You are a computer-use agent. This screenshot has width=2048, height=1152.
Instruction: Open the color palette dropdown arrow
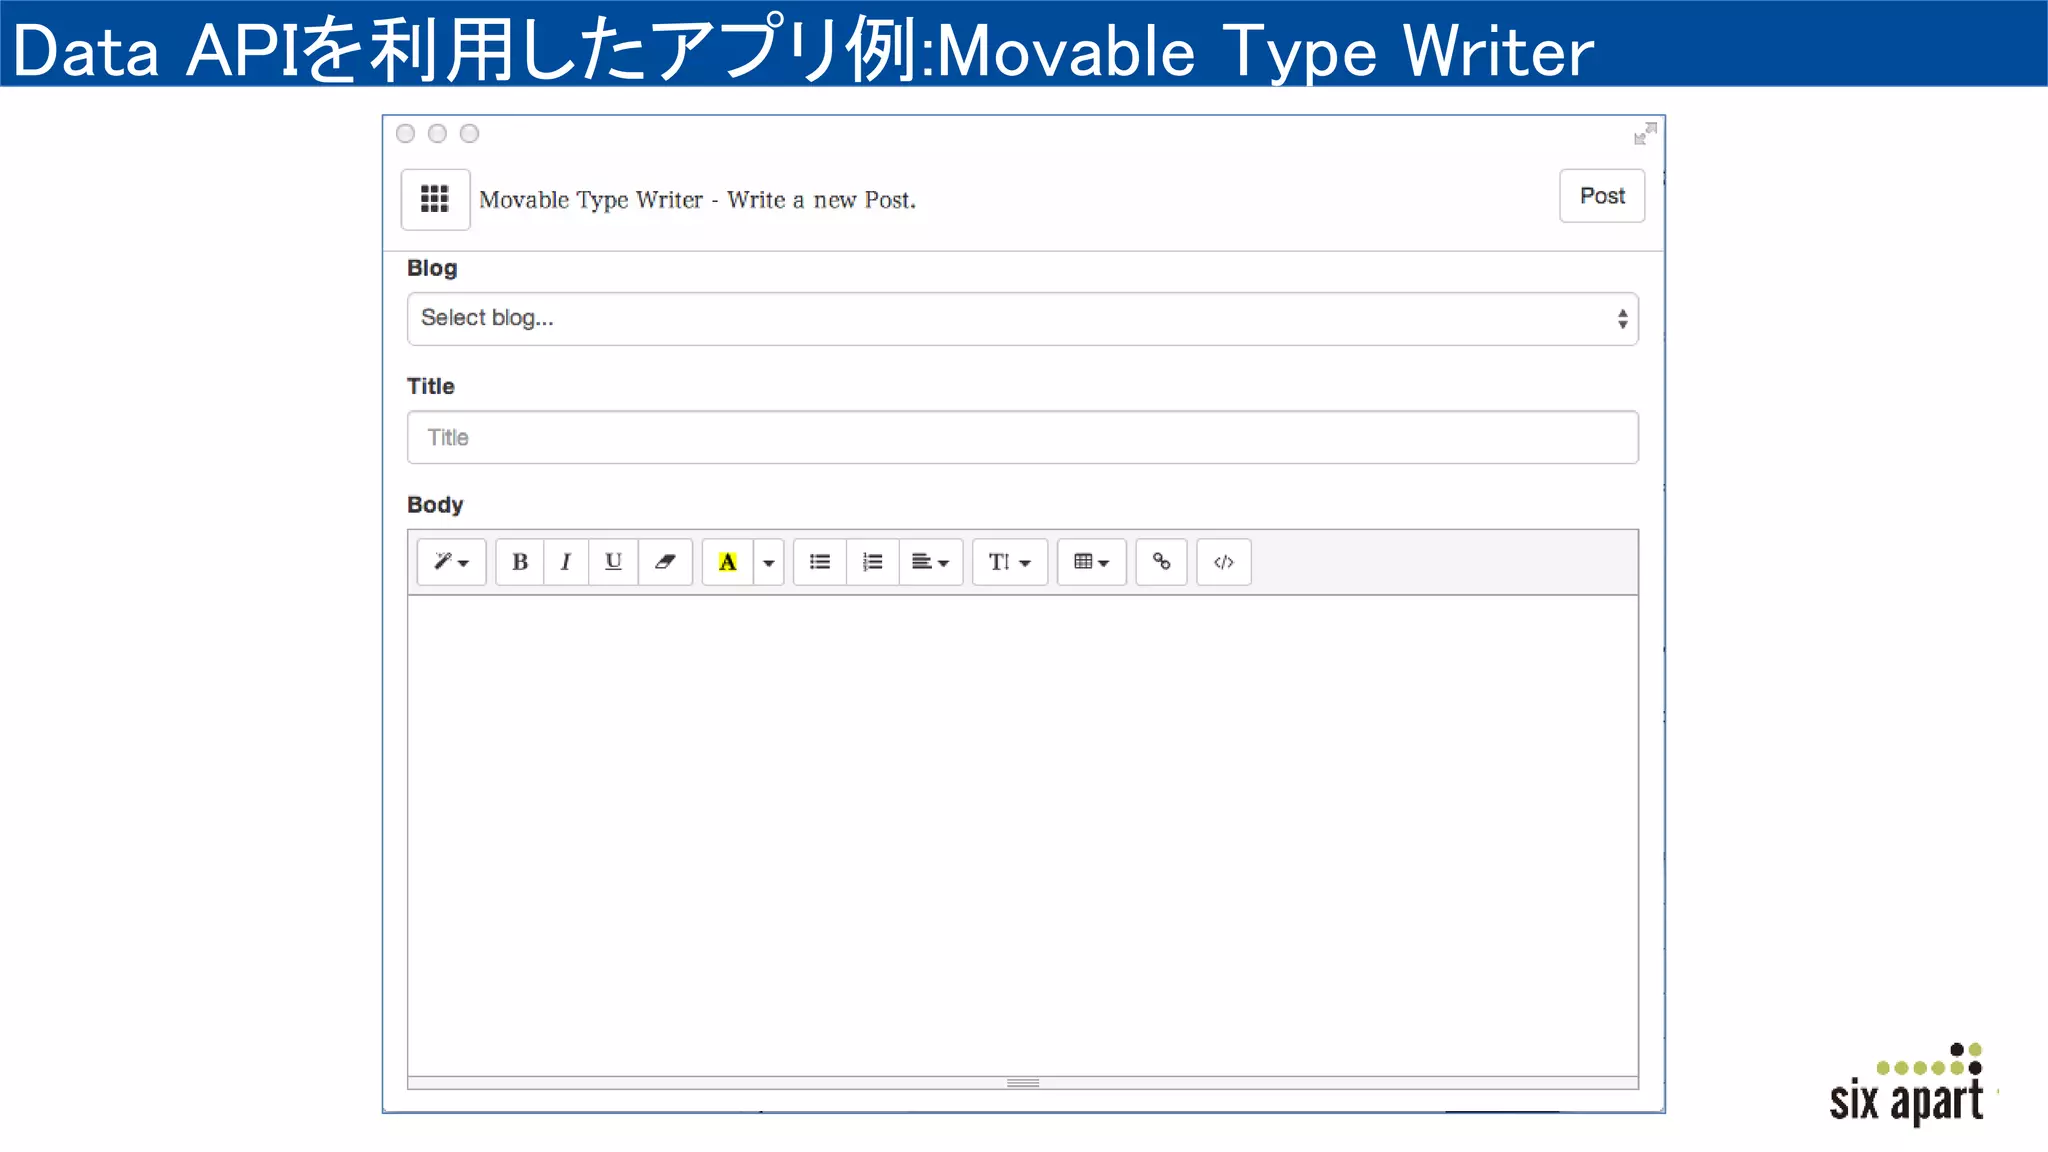[768, 562]
